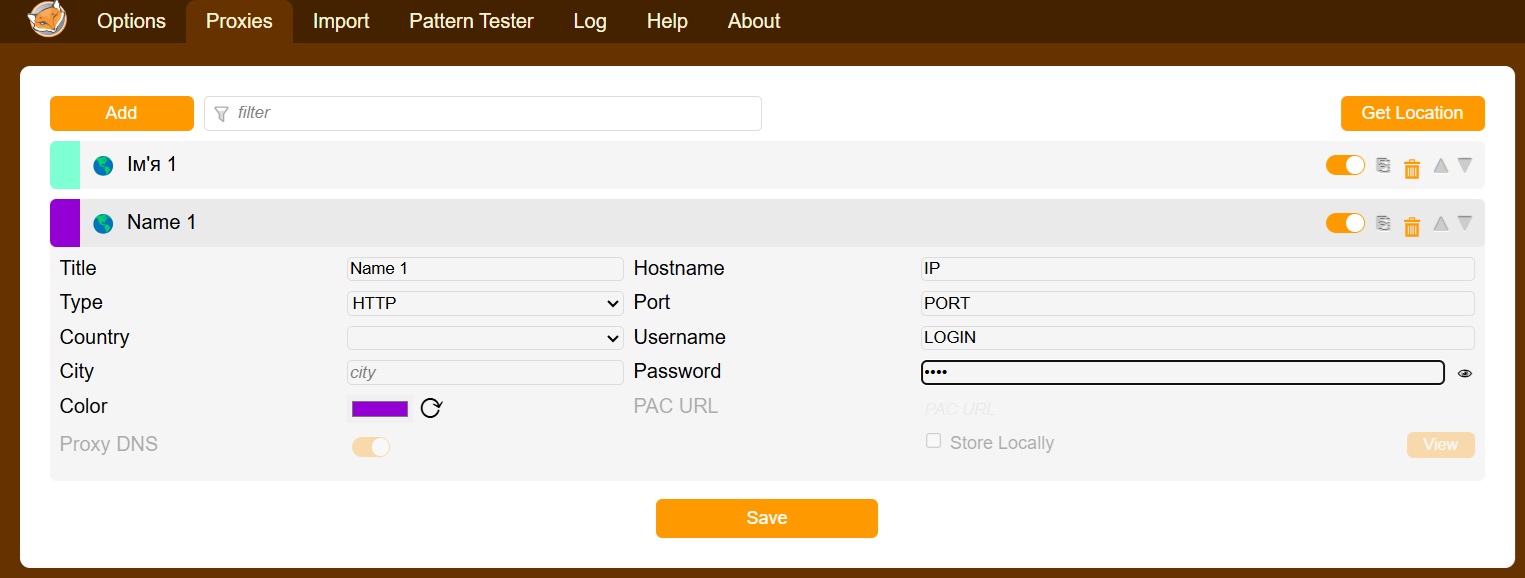Reset color with the refresh icon

coord(431,408)
